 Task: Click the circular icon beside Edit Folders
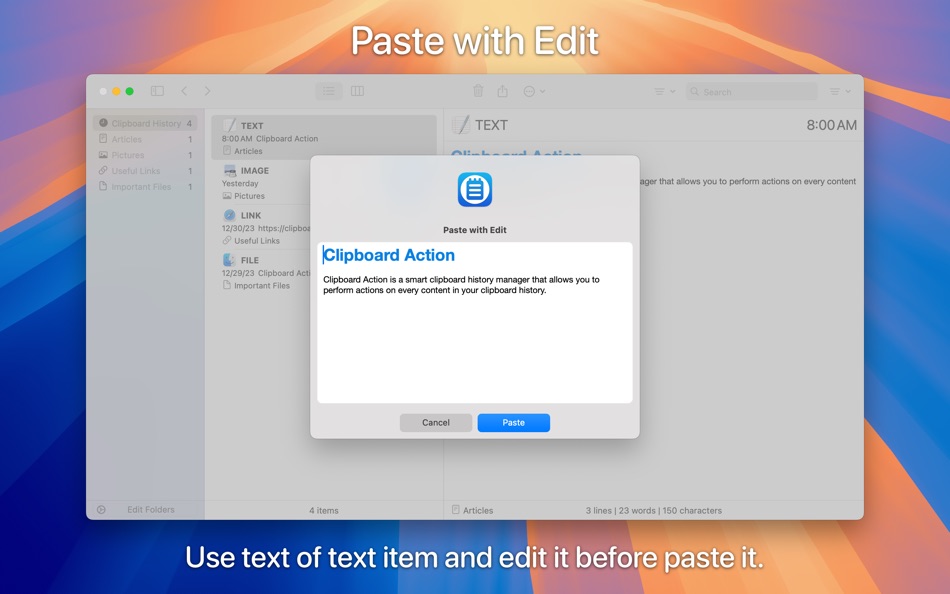click(x=101, y=510)
